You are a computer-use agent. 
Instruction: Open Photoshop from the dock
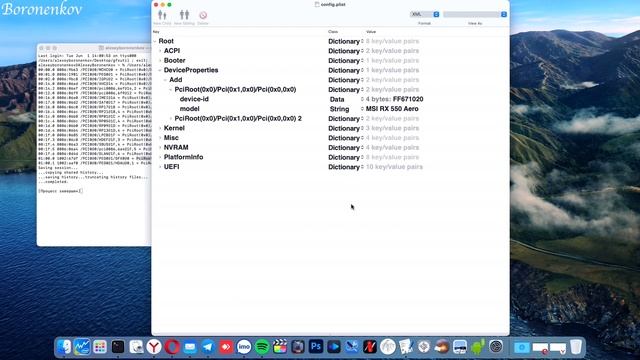click(x=316, y=347)
